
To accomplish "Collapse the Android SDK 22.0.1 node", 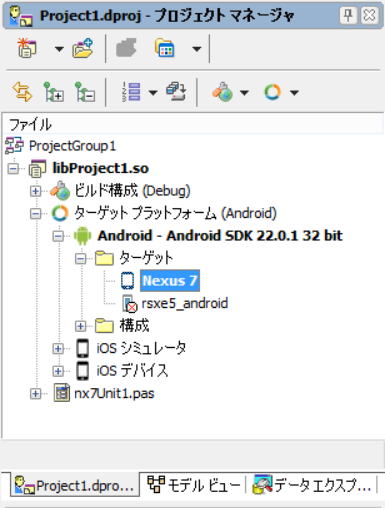I will pyautogui.click(x=58, y=236).
